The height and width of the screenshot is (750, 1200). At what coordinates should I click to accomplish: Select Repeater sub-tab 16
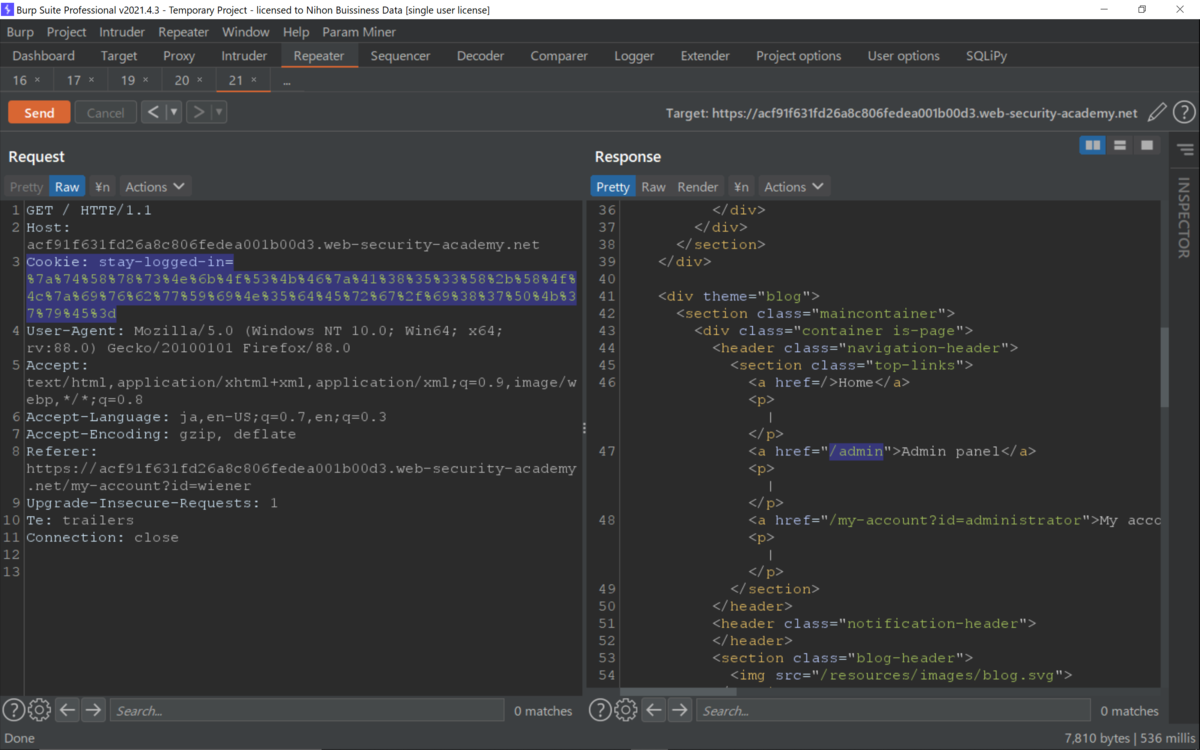[20, 80]
